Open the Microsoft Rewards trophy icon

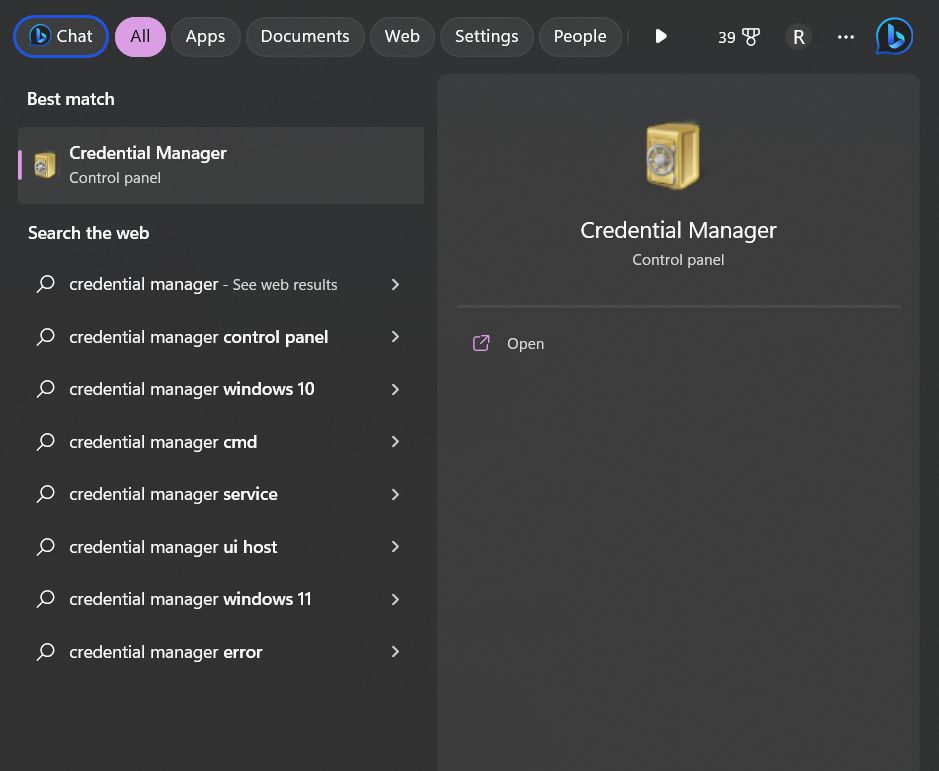pos(750,37)
